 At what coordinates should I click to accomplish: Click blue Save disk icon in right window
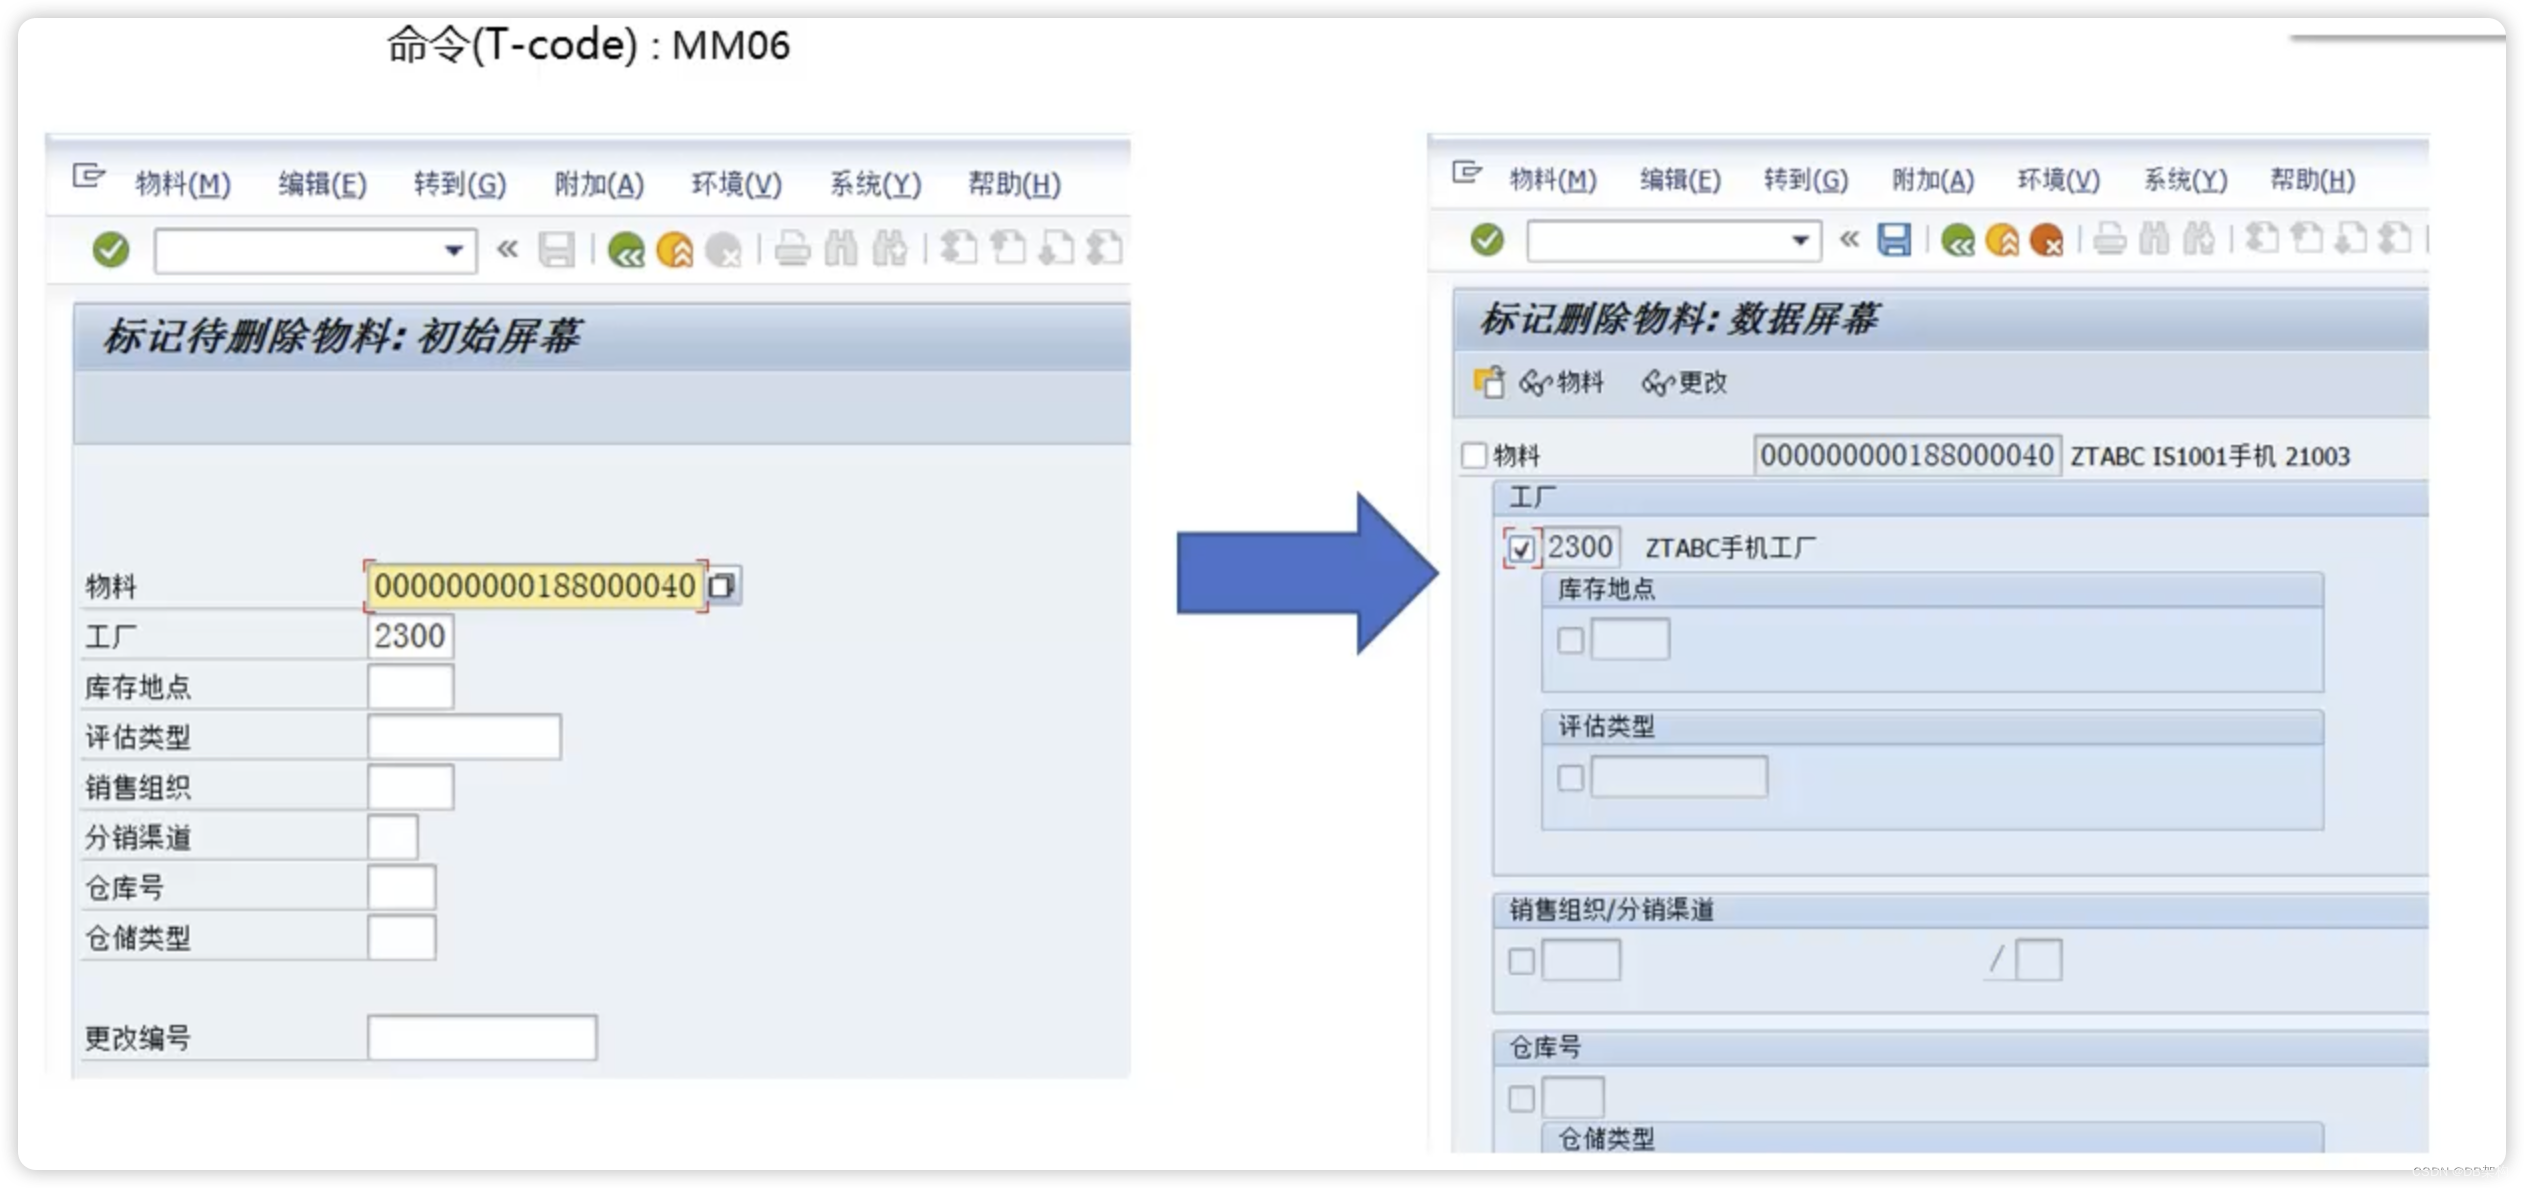(1893, 240)
